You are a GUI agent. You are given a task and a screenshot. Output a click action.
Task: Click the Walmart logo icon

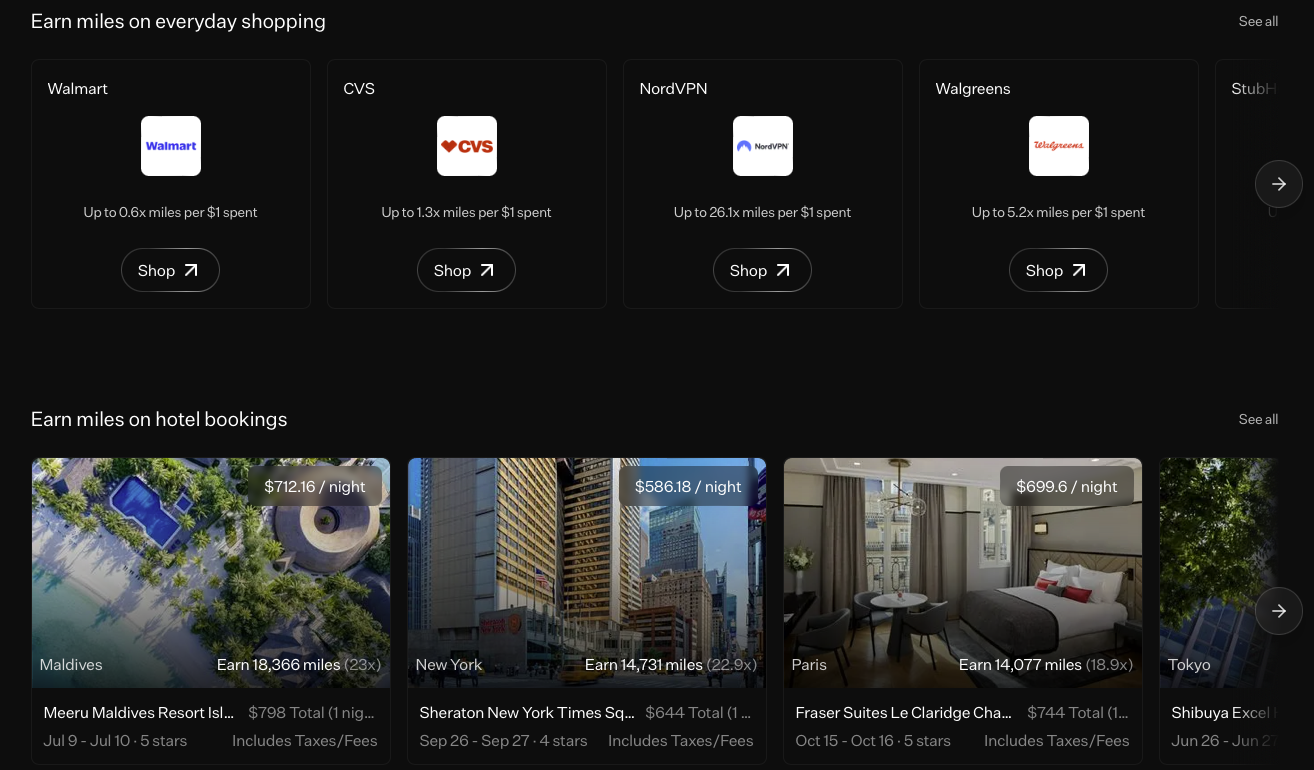click(171, 146)
